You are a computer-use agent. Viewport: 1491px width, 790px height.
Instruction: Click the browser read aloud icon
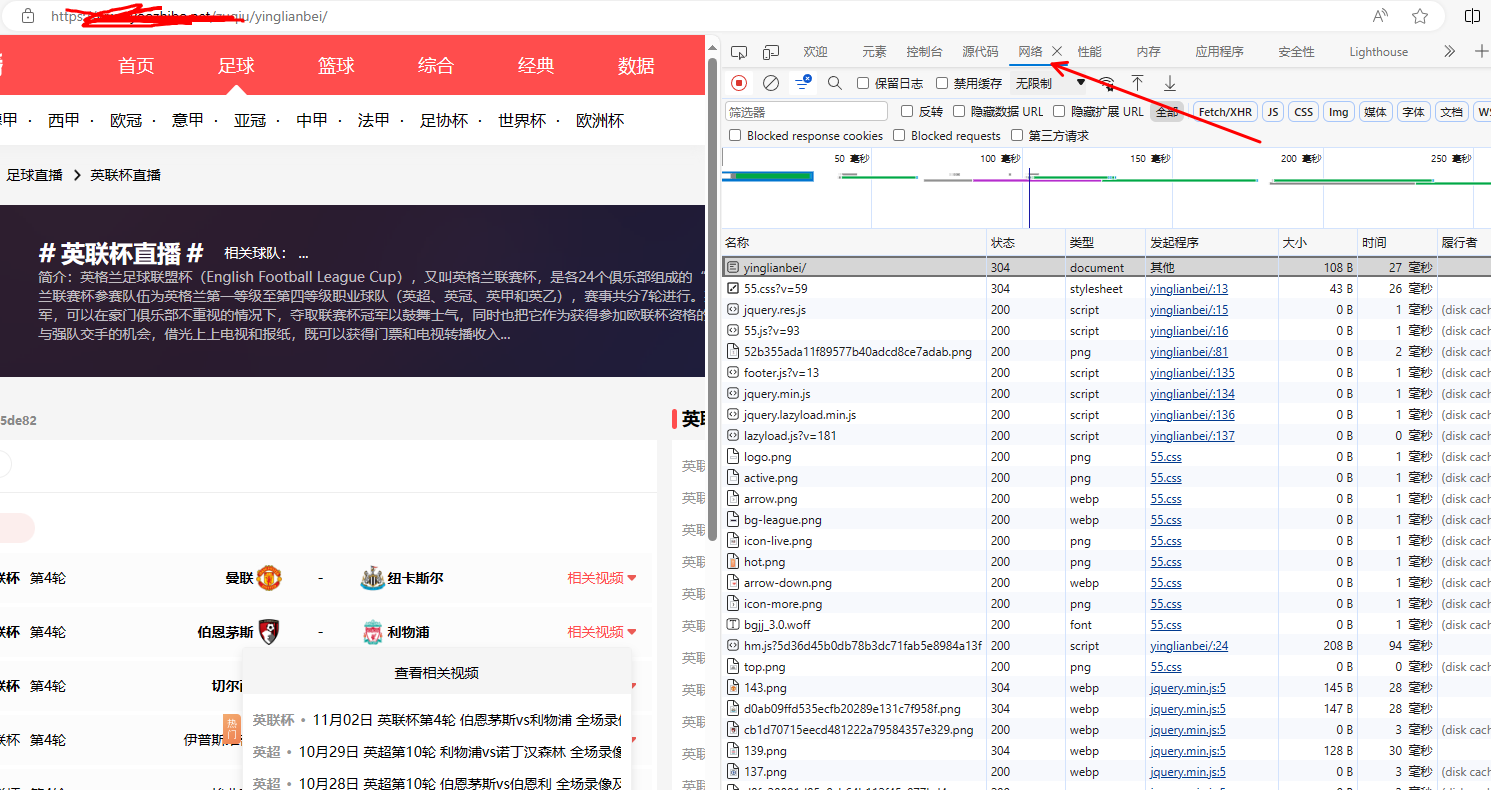coord(1380,16)
